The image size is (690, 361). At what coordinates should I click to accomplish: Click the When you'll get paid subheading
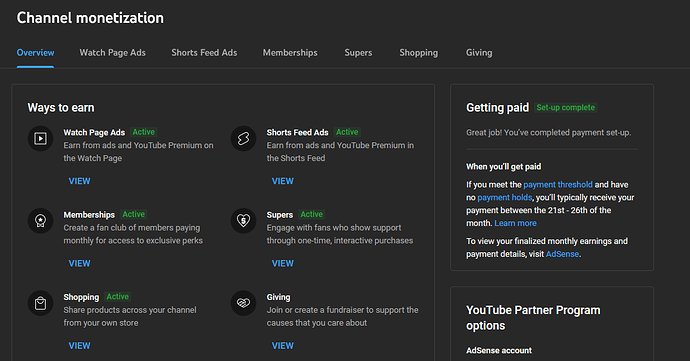(x=503, y=166)
